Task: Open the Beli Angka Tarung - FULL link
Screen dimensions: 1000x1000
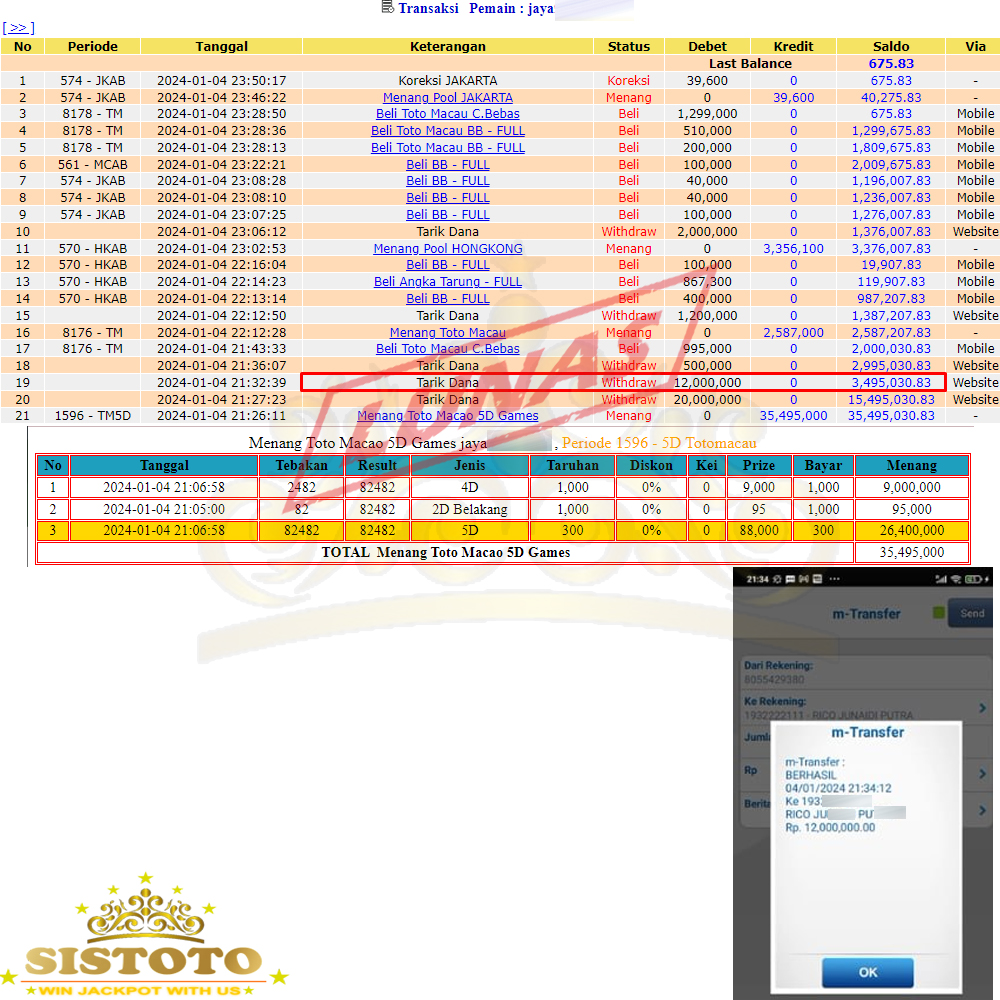Action: [447, 282]
